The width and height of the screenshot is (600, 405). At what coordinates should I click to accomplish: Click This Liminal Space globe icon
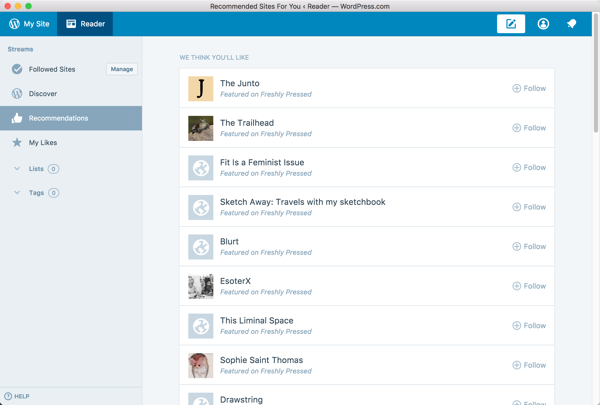pos(201,326)
